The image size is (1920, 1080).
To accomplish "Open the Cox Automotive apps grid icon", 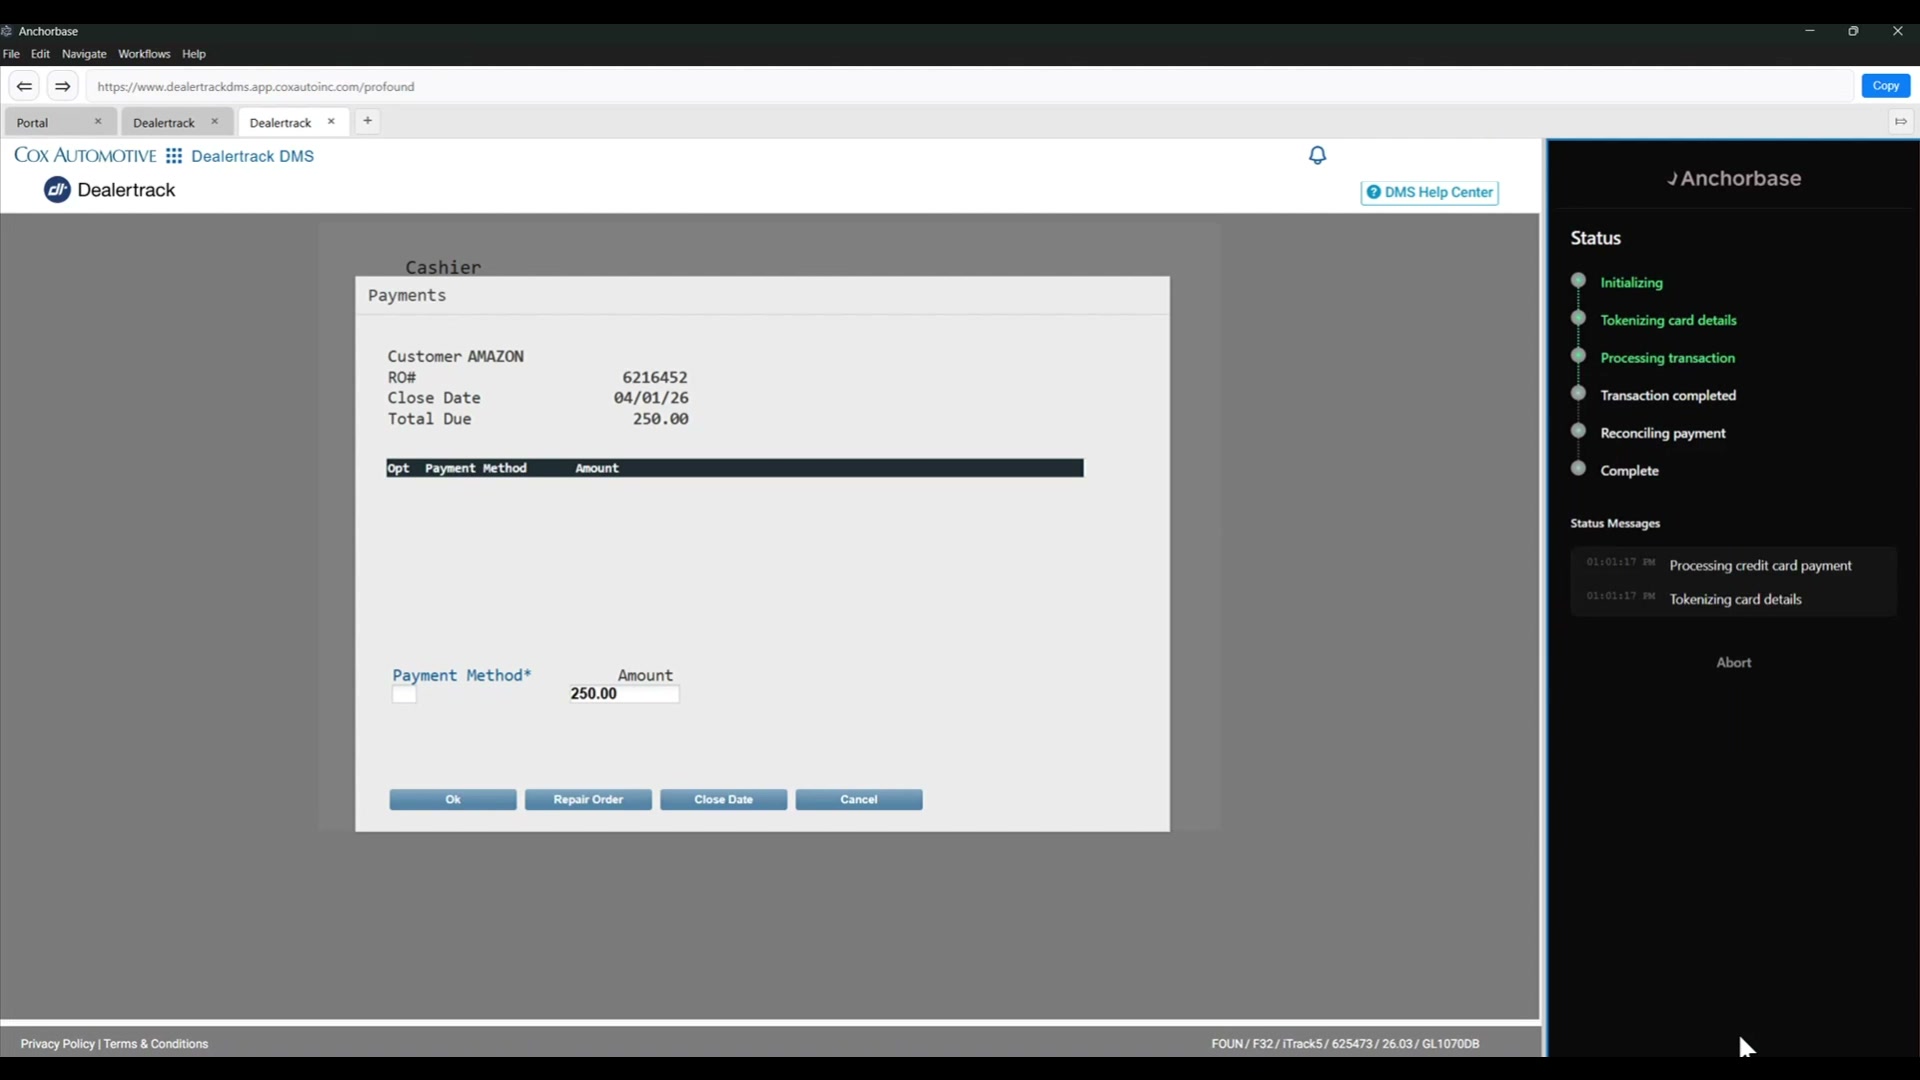I will coord(174,156).
